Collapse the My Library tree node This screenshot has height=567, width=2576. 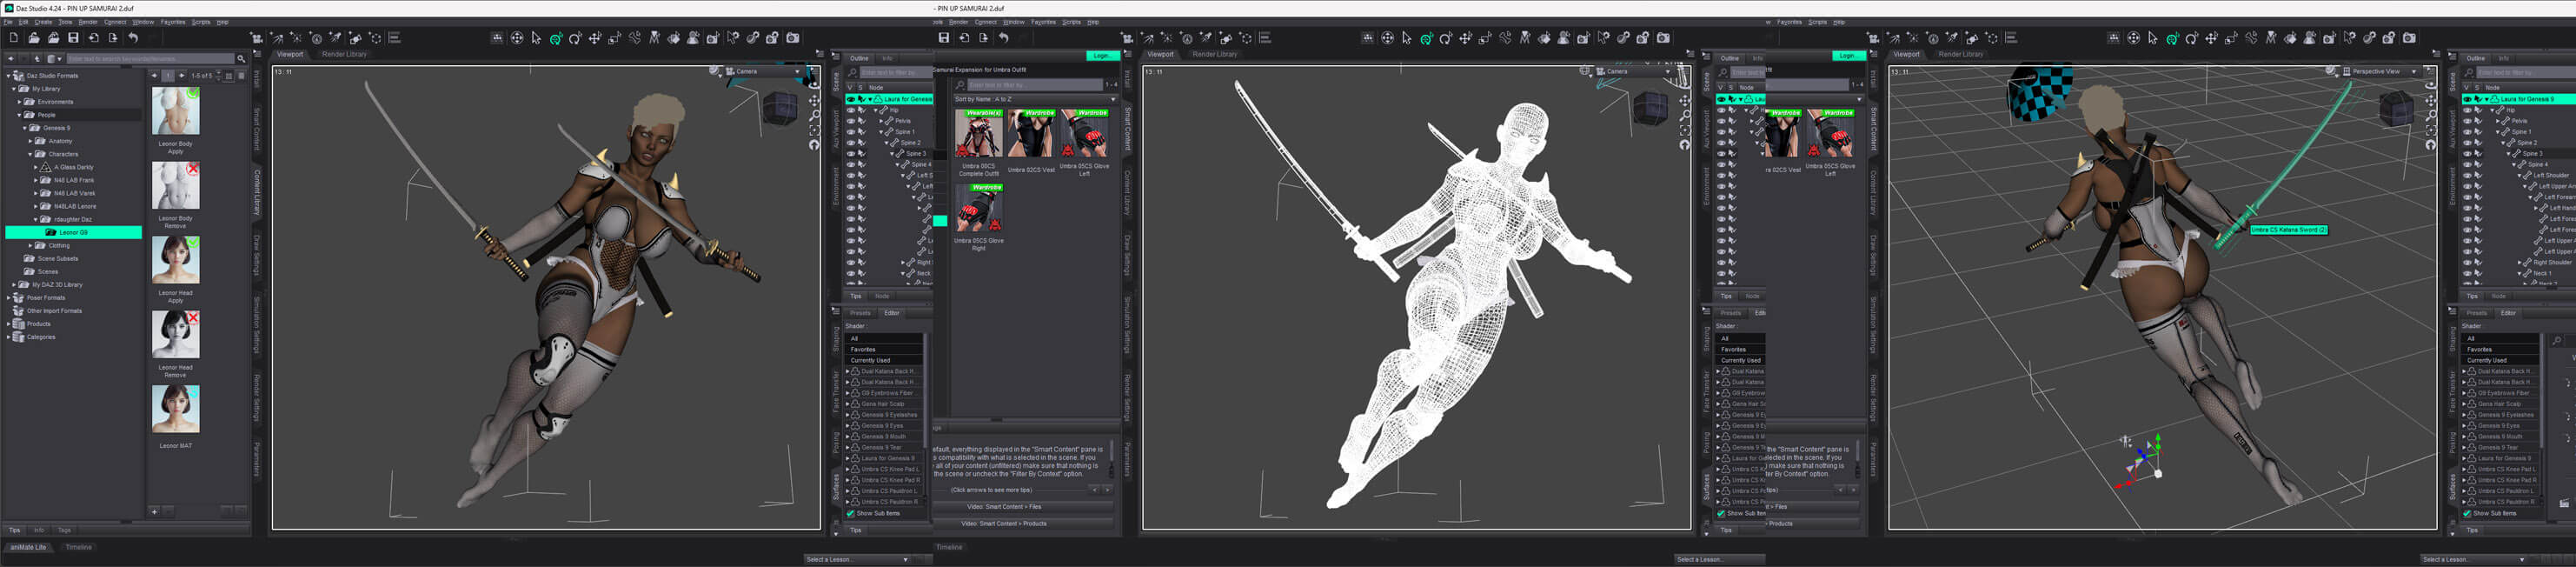click(15, 89)
